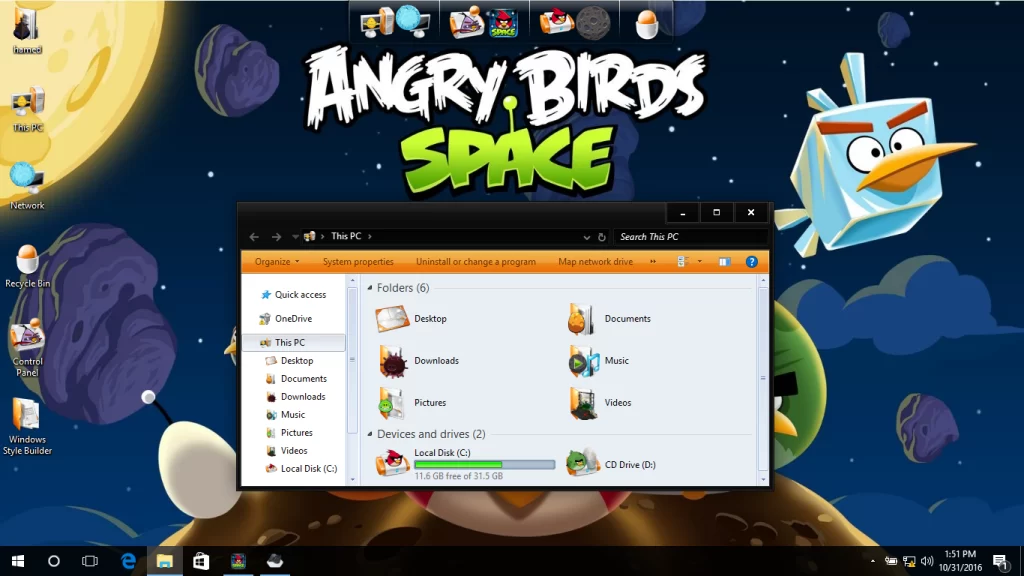Click the Help question mark icon
Viewport: 1024px width, 576px height.
click(x=751, y=262)
